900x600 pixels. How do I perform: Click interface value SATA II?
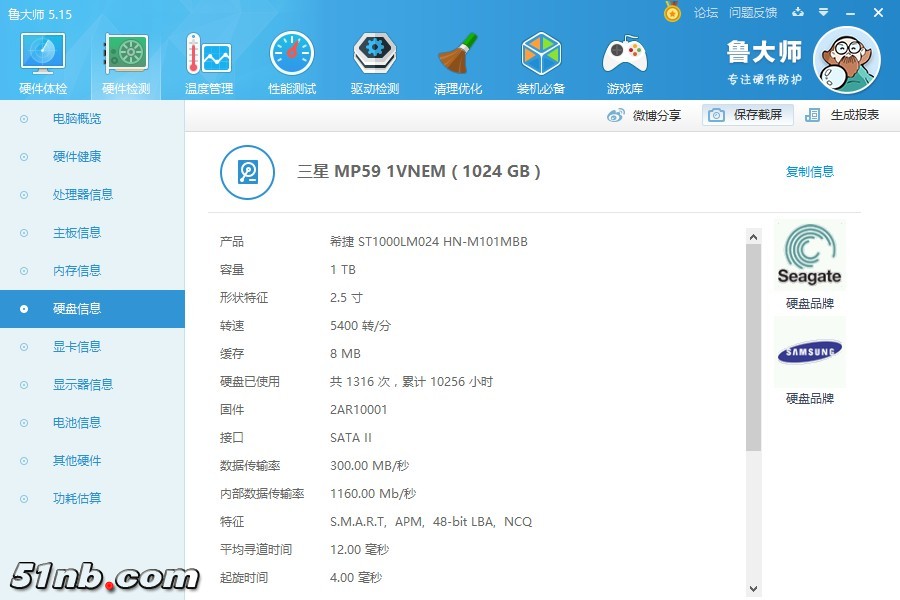tap(351, 438)
